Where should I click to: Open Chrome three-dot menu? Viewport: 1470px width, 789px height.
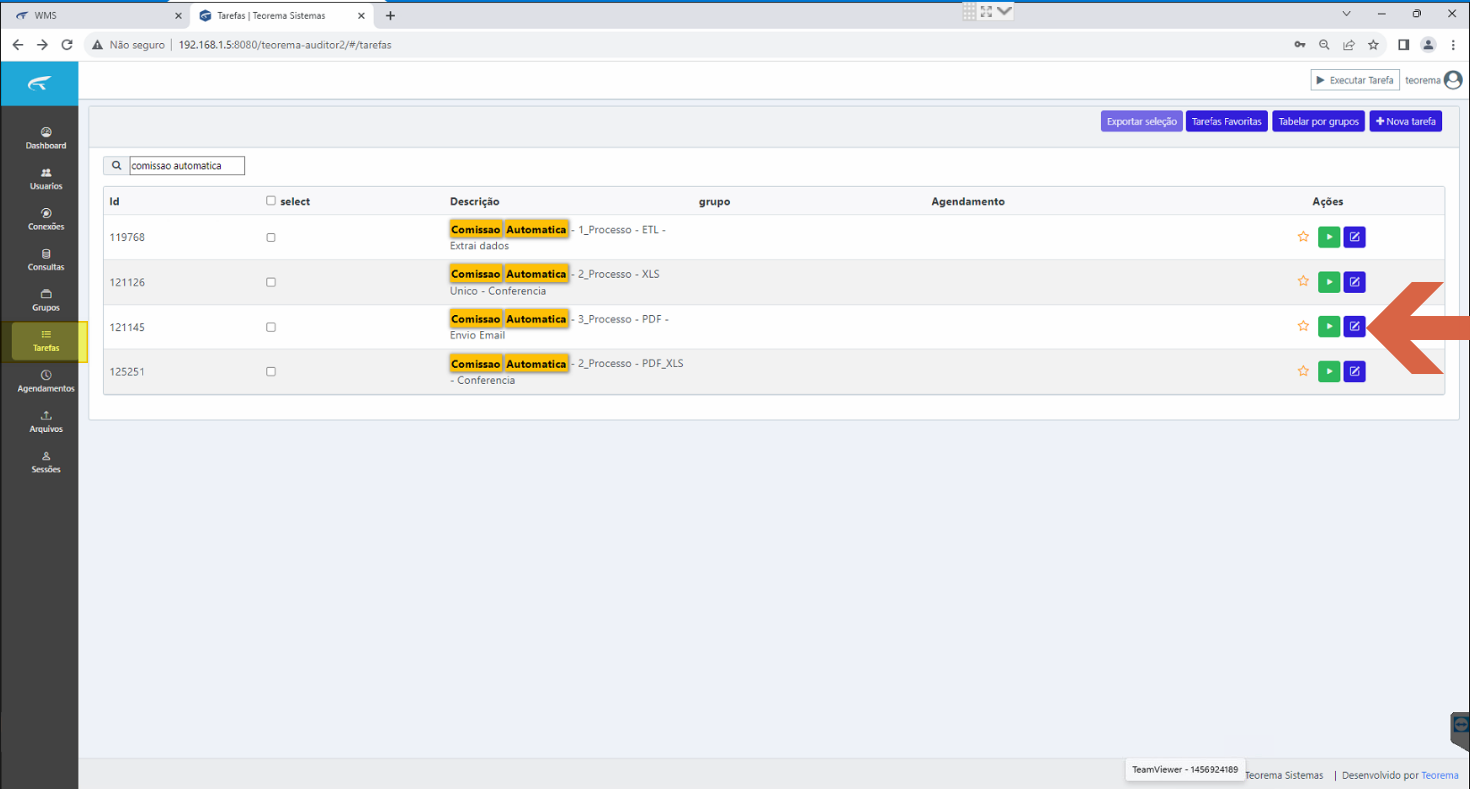tap(1452, 44)
